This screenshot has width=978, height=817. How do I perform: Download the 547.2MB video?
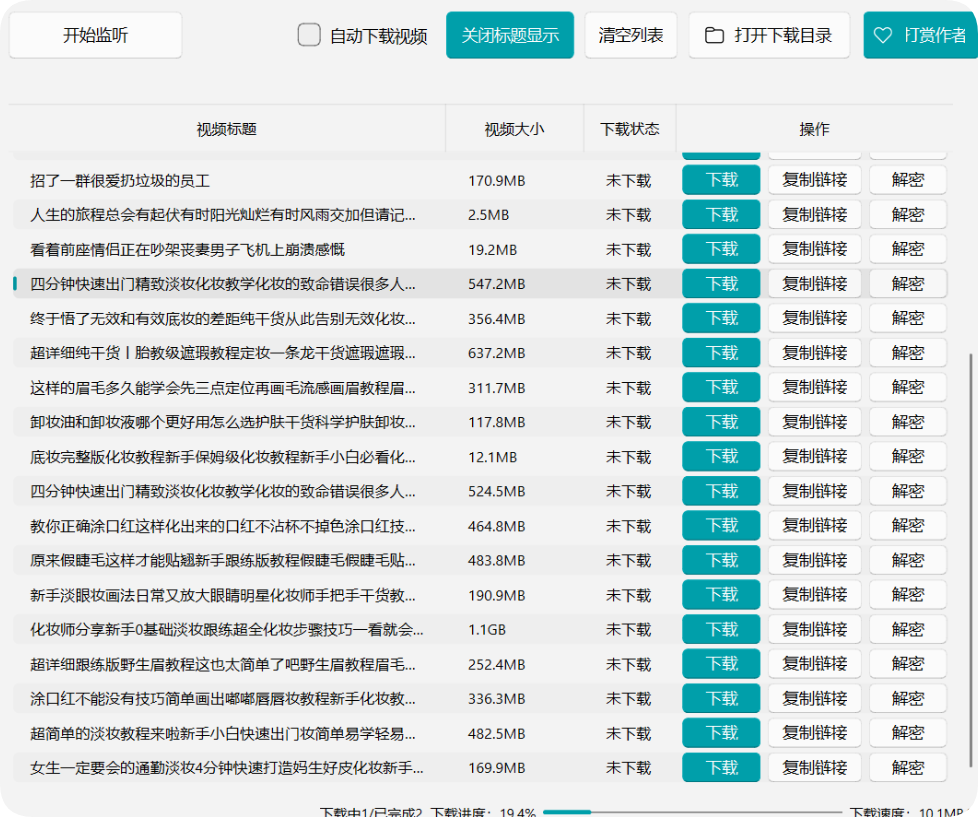coord(721,284)
